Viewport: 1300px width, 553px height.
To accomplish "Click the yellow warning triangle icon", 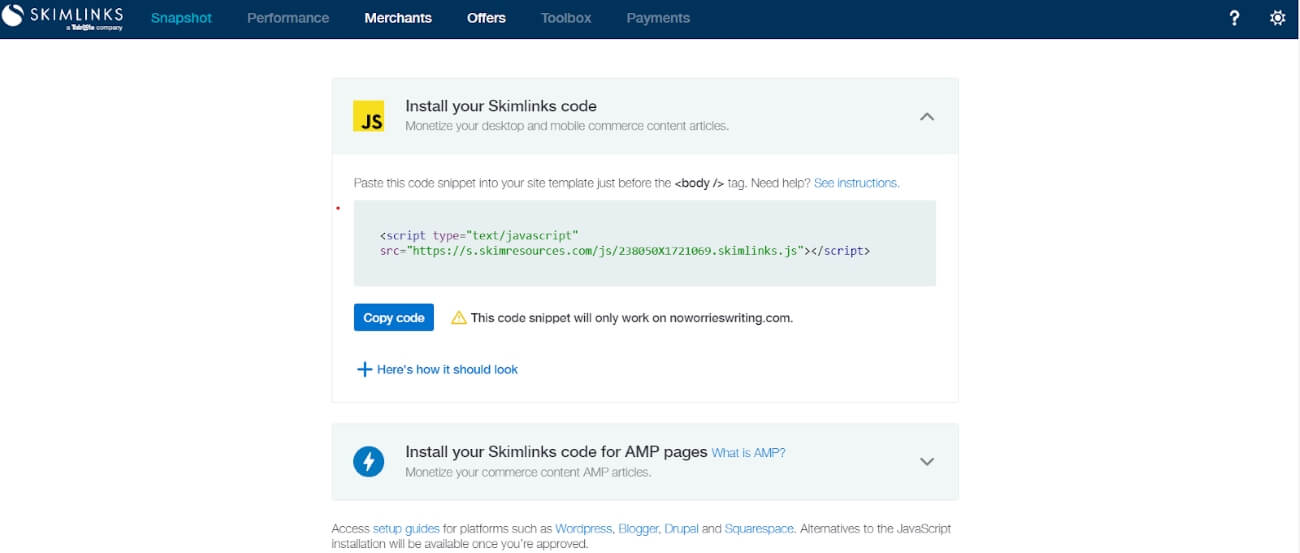I will coord(459,318).
